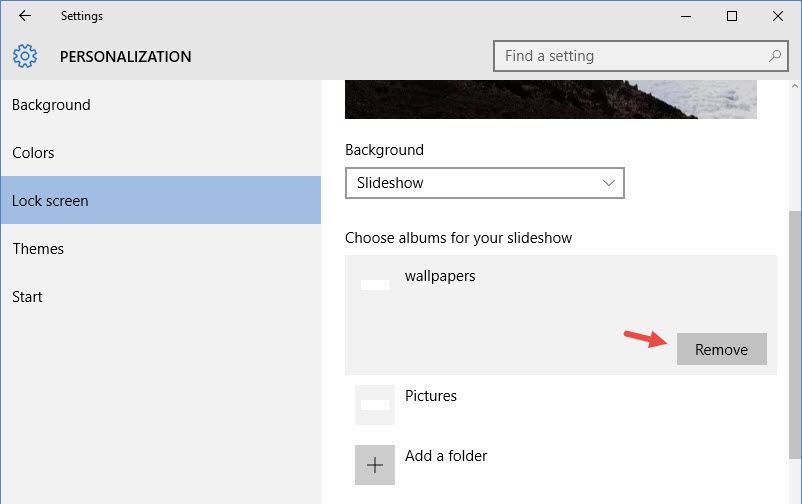802x504 pixels.
Task: Go back with the arrow icon
Action: pos(25,16)
